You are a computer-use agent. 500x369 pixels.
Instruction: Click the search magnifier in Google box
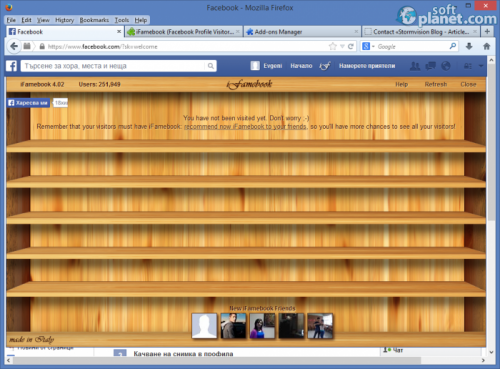click(x=452, y=46)
